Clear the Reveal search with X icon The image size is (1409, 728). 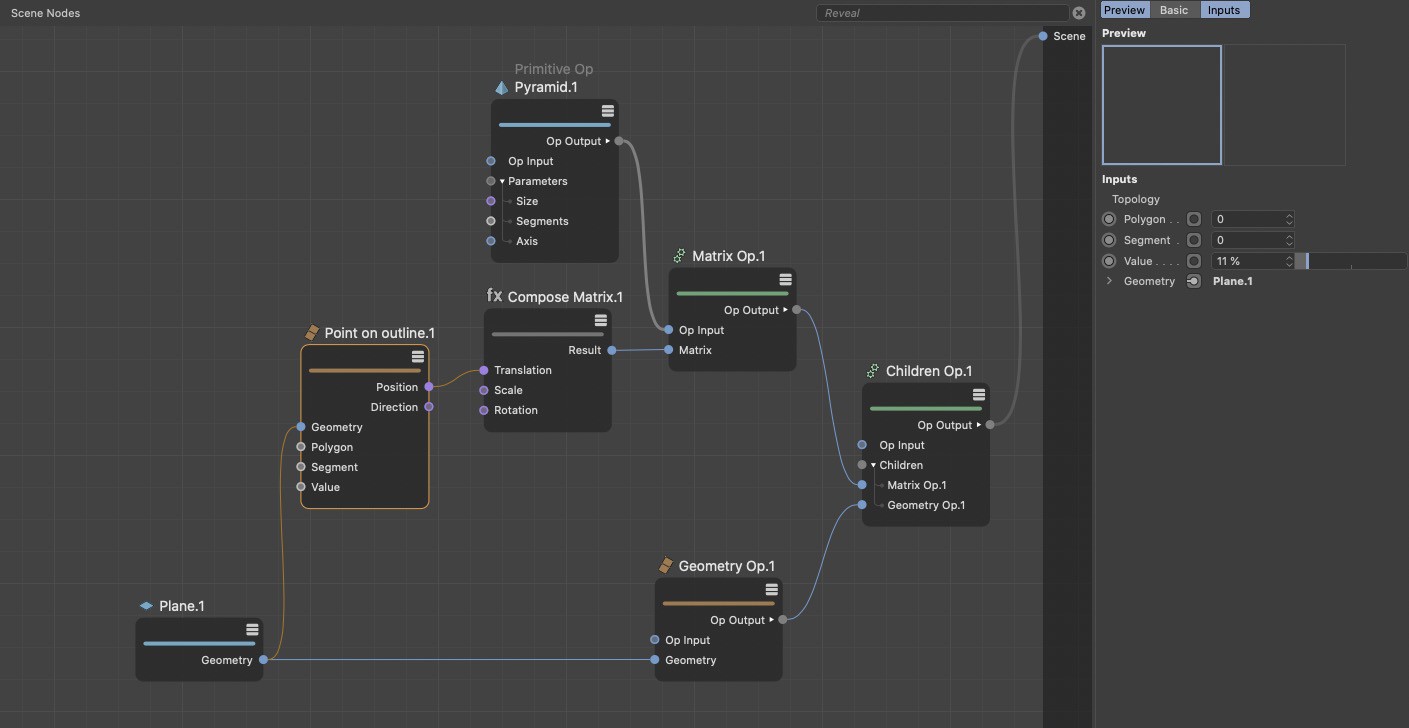tap(1079, 13)
